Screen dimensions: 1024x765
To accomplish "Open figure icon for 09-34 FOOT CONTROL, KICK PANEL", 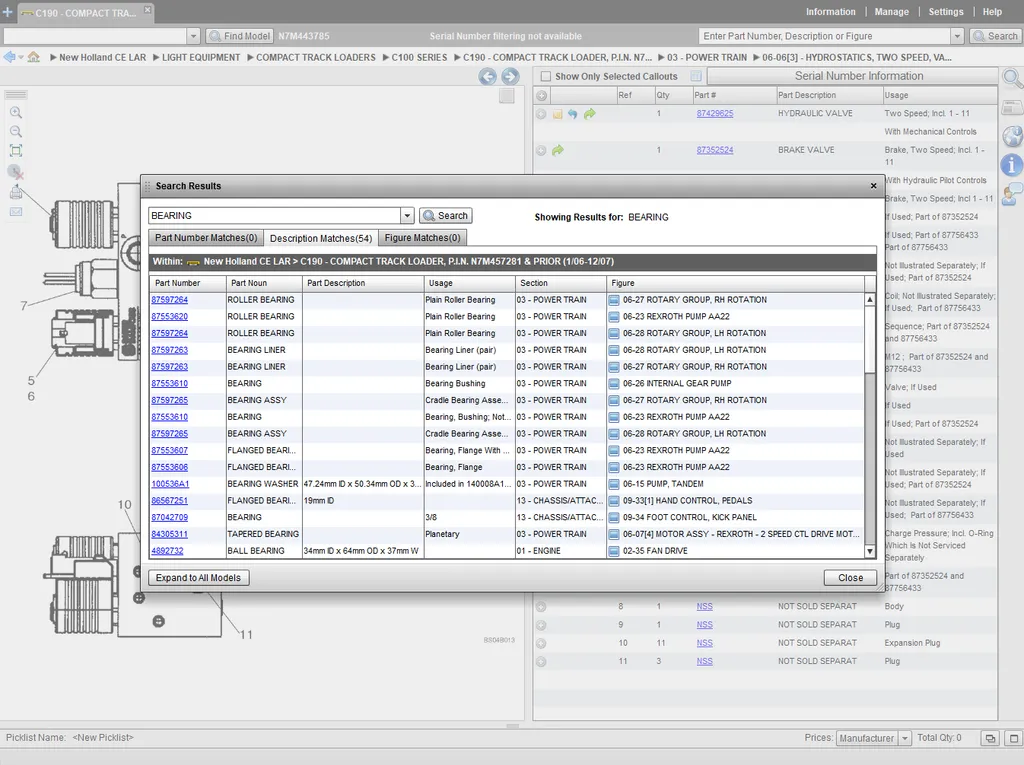I will 614,517.
